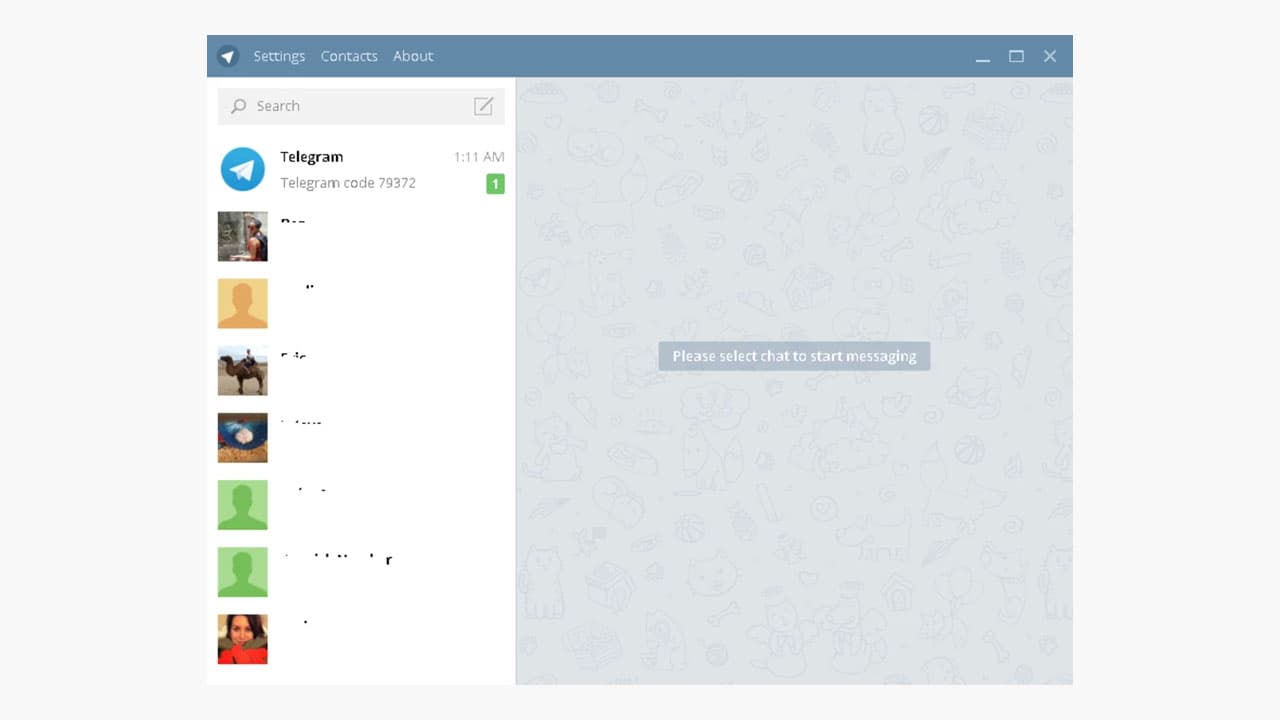Click inside the Search input field
The height and width of the screenshot is (720, 1280).
[330, 106]
